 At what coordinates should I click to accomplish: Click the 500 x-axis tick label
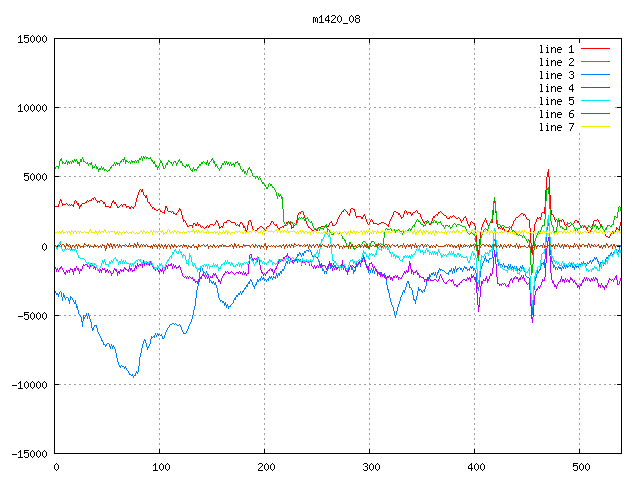579,467
